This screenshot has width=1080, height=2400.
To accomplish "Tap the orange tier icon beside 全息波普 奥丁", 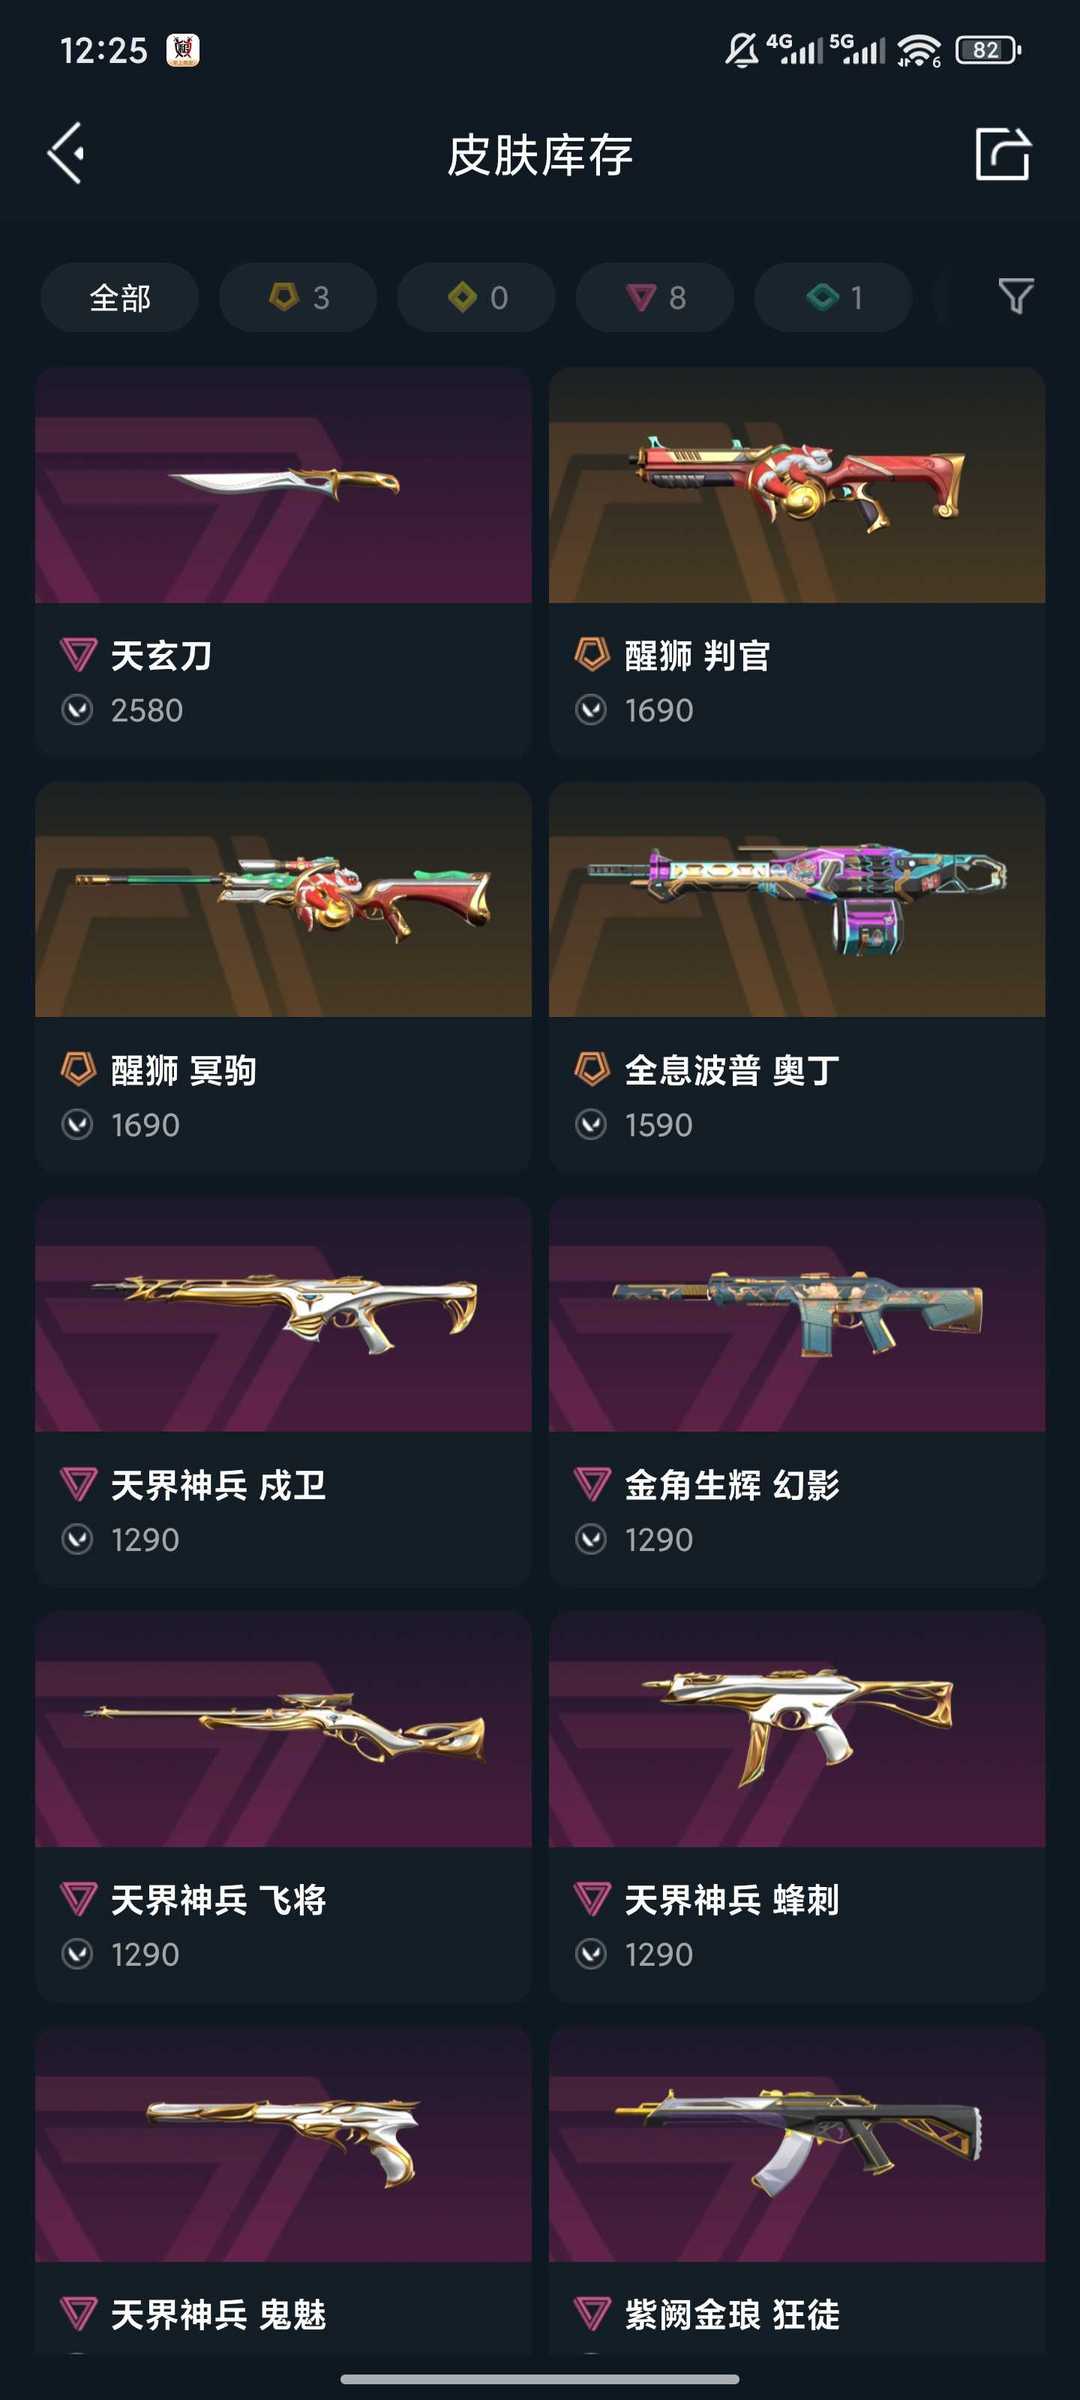I will 592,1070.
